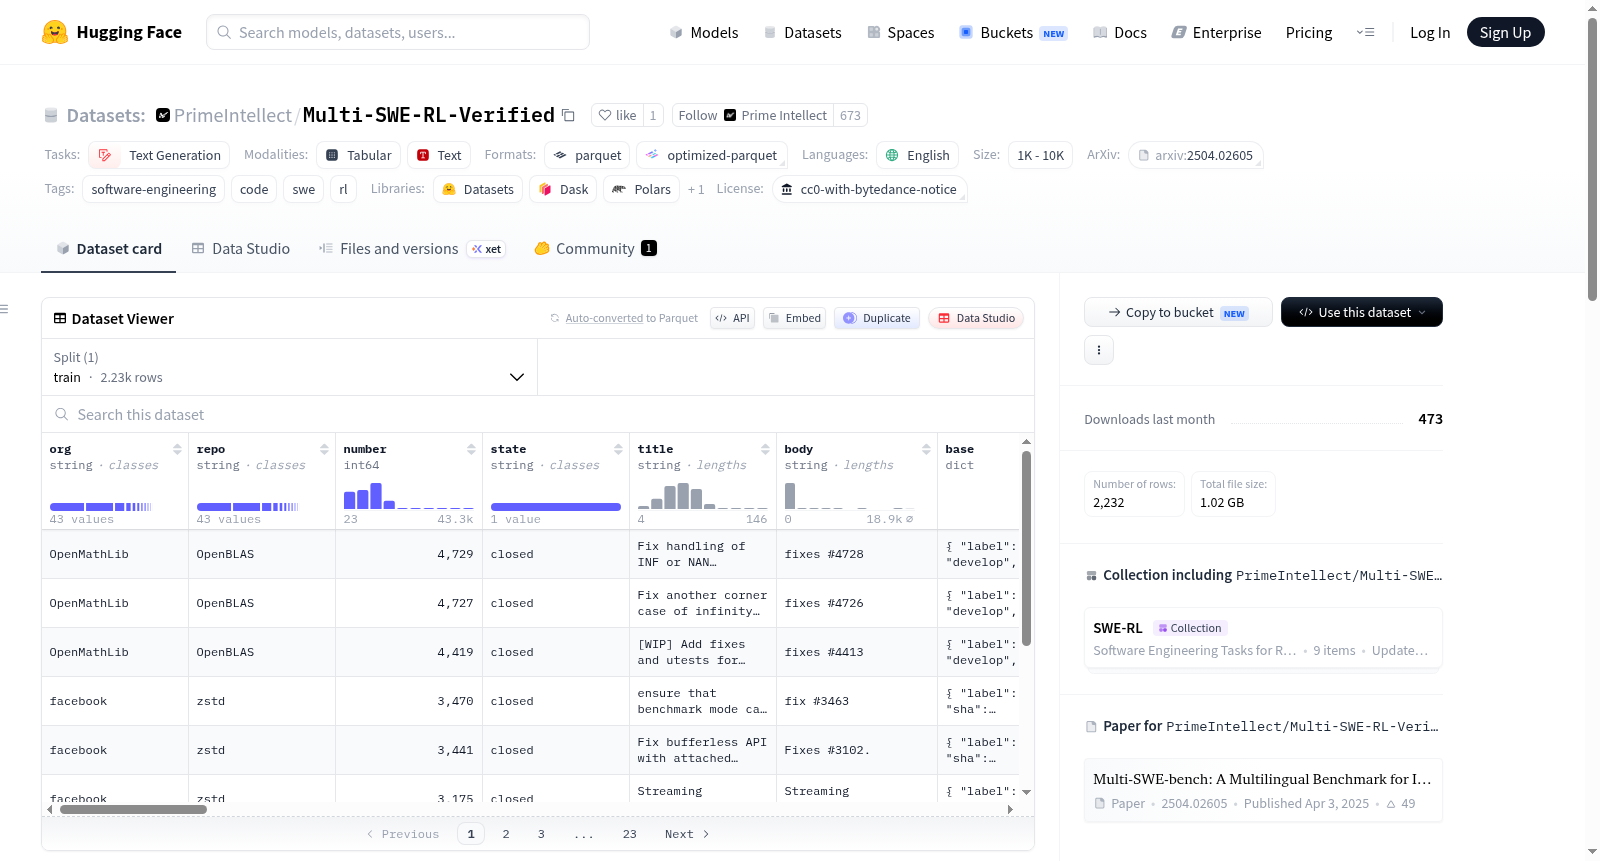This screenshot has height=861, width=1600.
Task: Go to Datasets in top navigation
Action: pyautogui.click(x=803, y=32)
